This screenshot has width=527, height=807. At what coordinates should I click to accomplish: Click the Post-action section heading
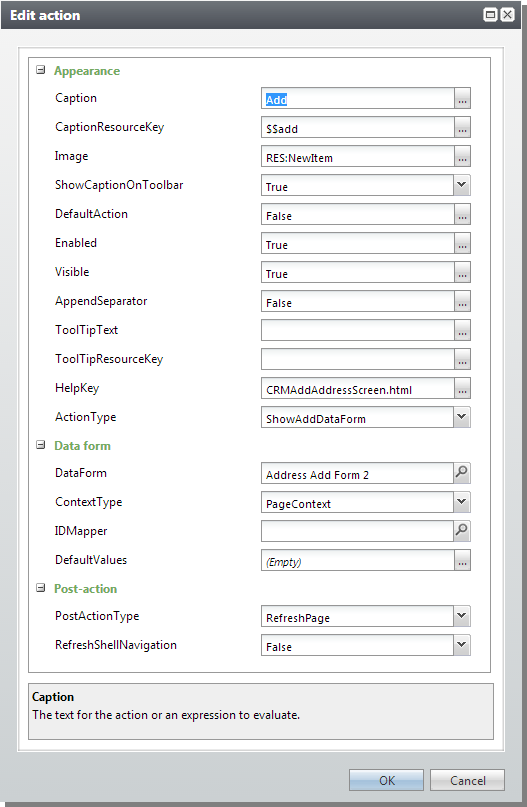85,588
